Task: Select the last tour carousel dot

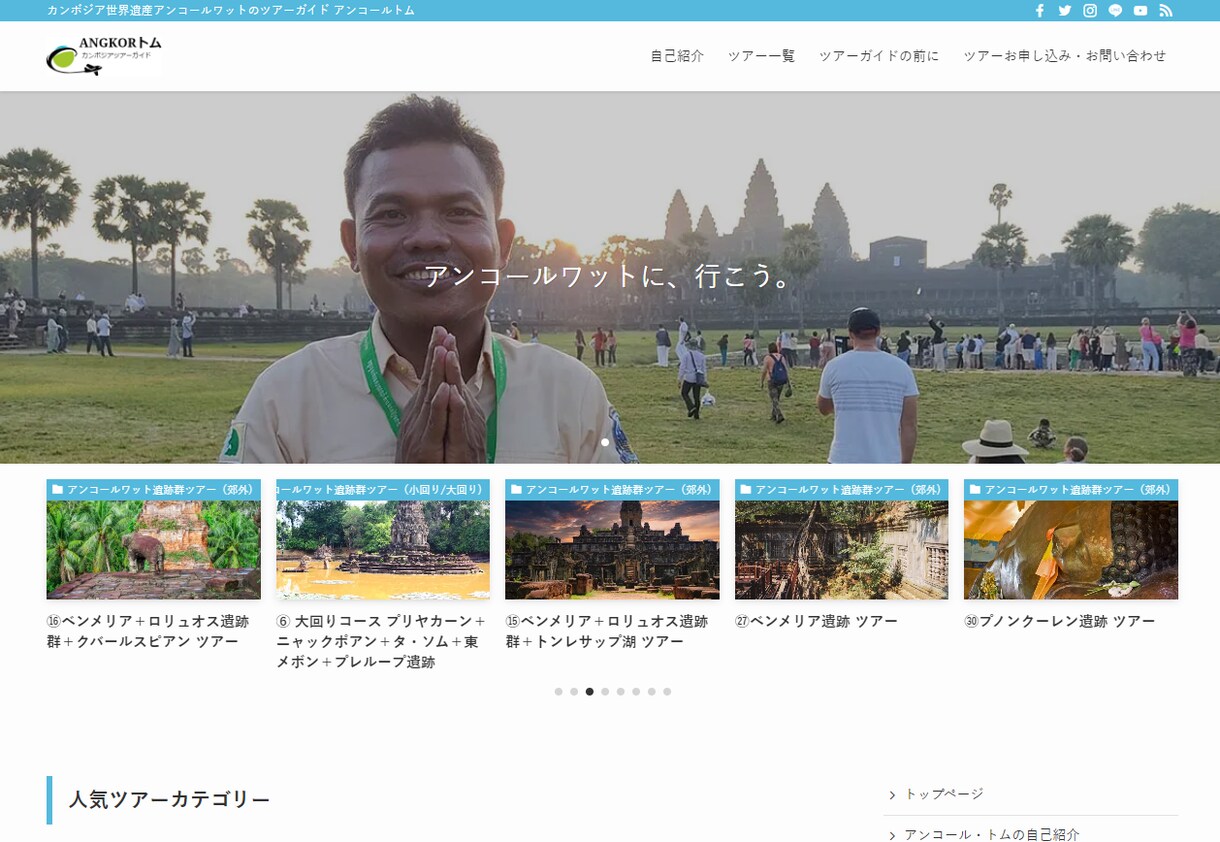Action: tap(667, 691)
